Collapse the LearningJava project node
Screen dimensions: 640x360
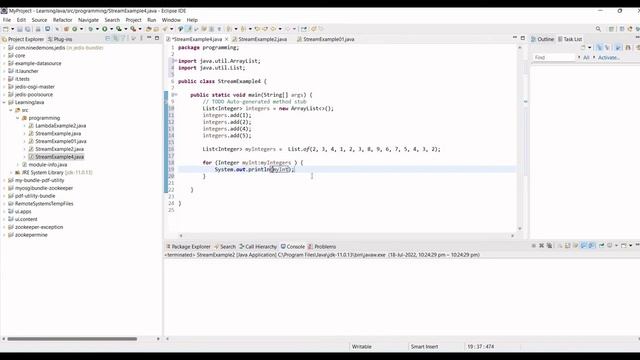click(4, 102)
